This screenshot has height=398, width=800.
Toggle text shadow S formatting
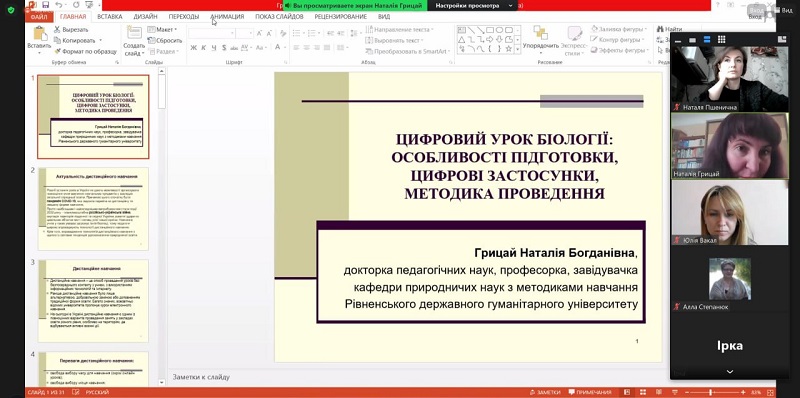(x=224, y=47)
